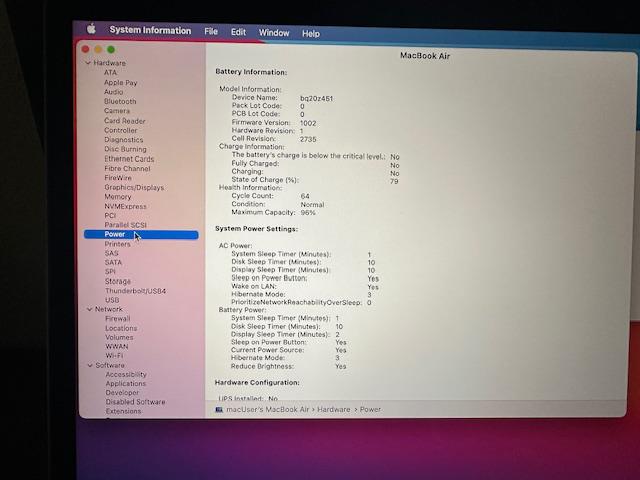Screen dimensions: 640x480
Task: Open the File menu
Action: click(x=211, y=31)
